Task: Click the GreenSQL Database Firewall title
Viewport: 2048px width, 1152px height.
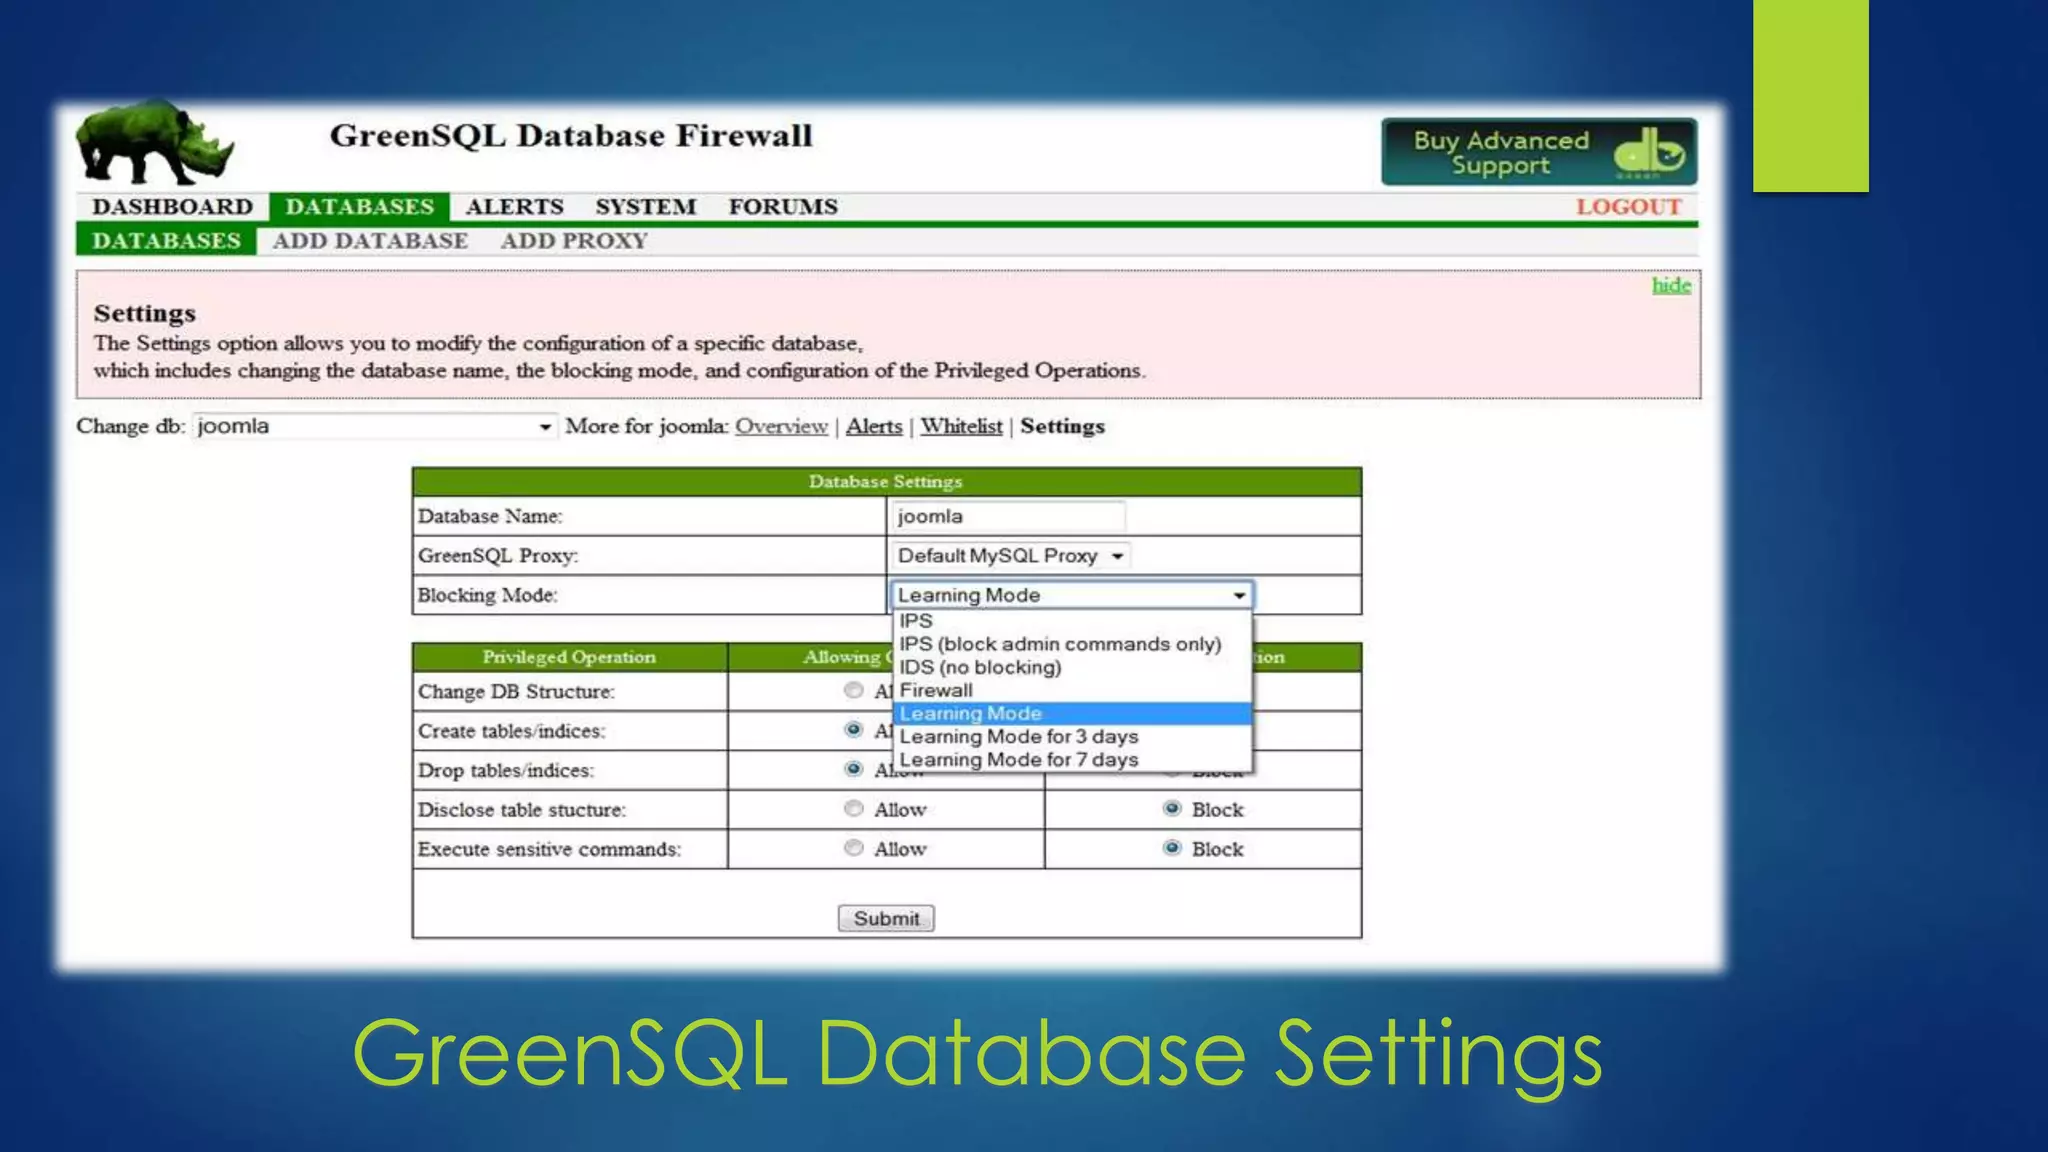Action: pos(571,136)
